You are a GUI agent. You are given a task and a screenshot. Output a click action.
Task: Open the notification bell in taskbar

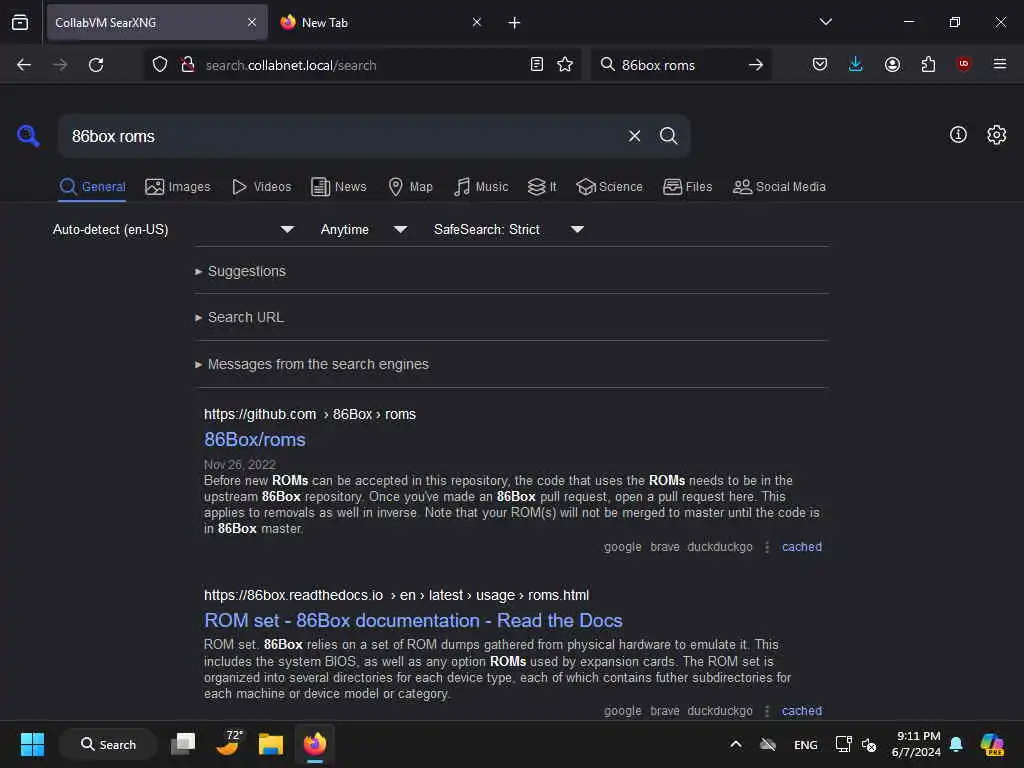coord(956,744)
